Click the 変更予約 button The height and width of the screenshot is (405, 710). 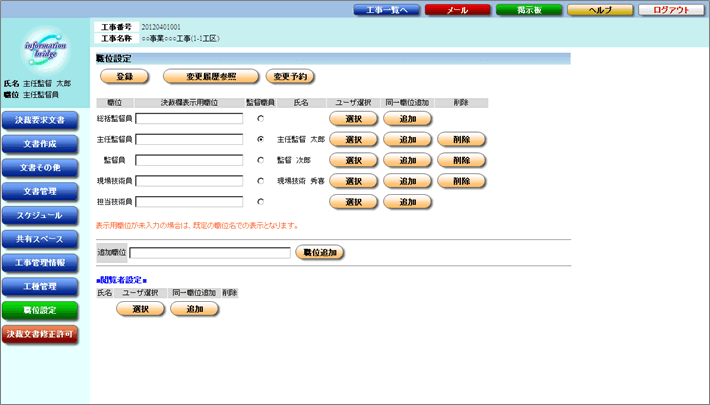[291, 76]
